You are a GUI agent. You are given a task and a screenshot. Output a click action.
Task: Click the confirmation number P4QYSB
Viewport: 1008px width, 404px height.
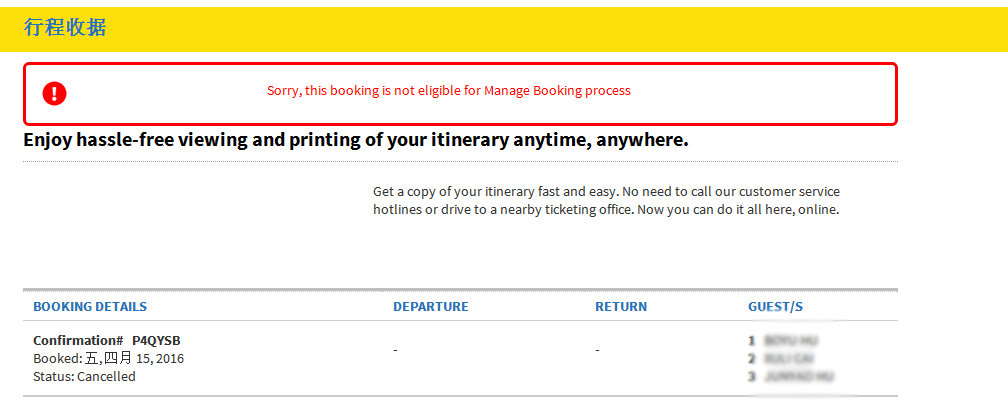click(156, 340)
